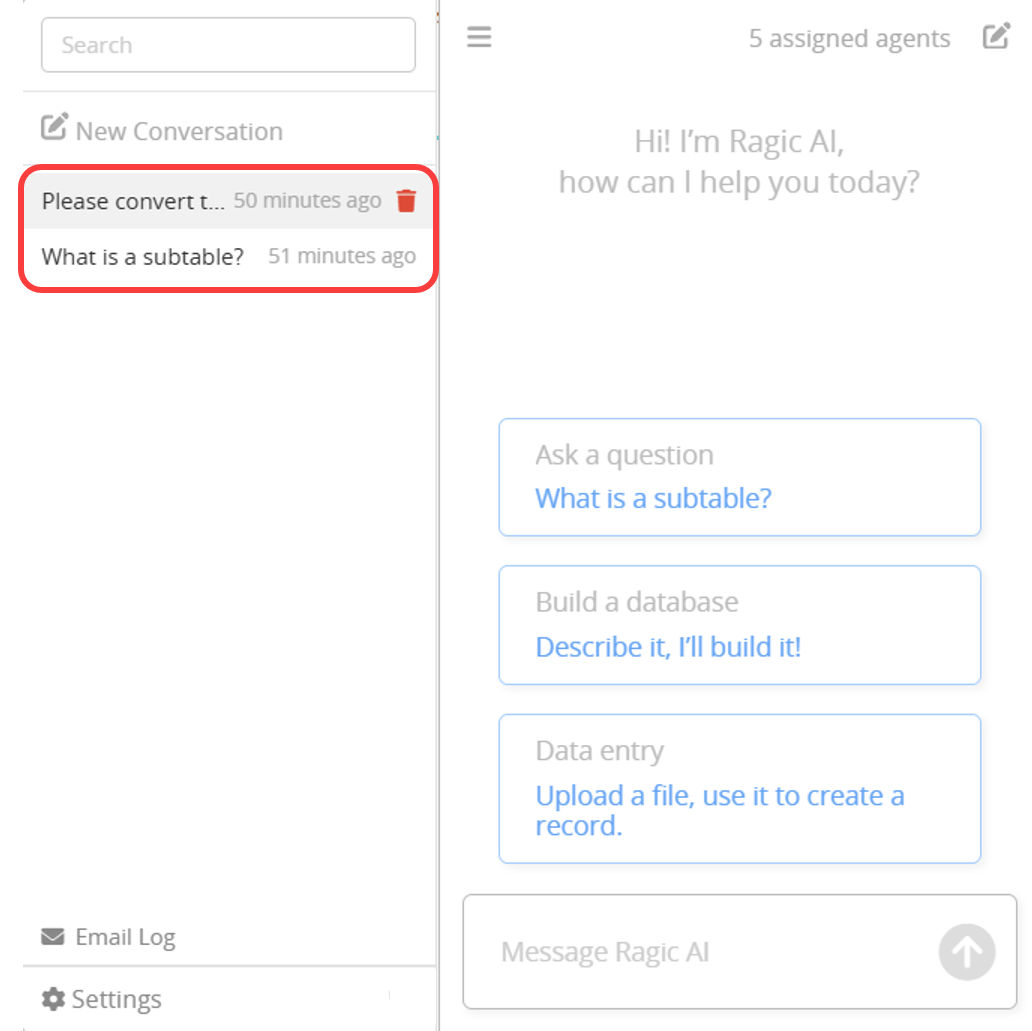Click in the Search conversations field
The width and height of the screenshot is (1032, 1031).
(228, 45)
